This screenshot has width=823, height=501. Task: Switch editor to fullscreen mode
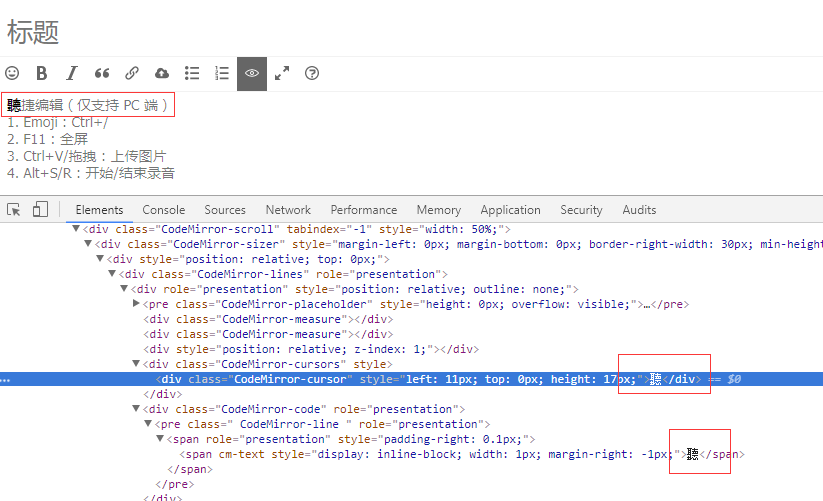coord(282,73)
